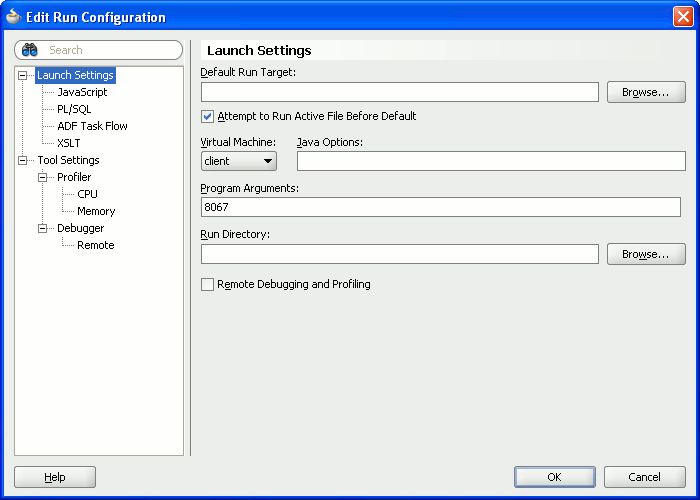The height and width of the screenshot is (500, 700).
Task: Open Memory profiler settings
Action: (96, 211)
